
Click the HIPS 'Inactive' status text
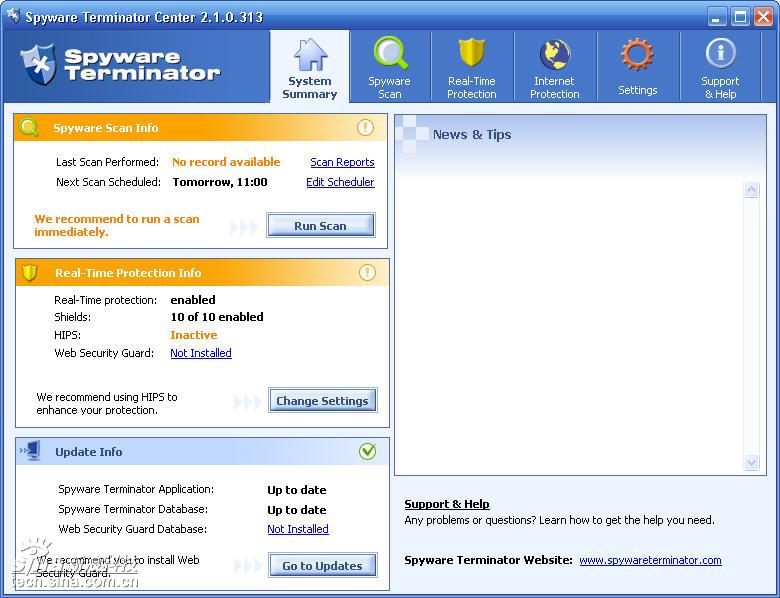click(194, 335)
